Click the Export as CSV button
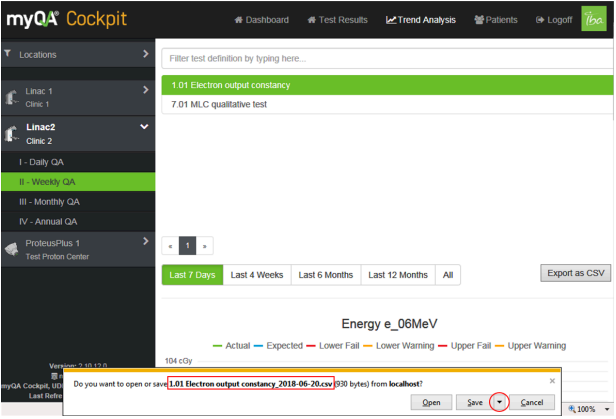The image size is (616, 419). pos(574,272)
